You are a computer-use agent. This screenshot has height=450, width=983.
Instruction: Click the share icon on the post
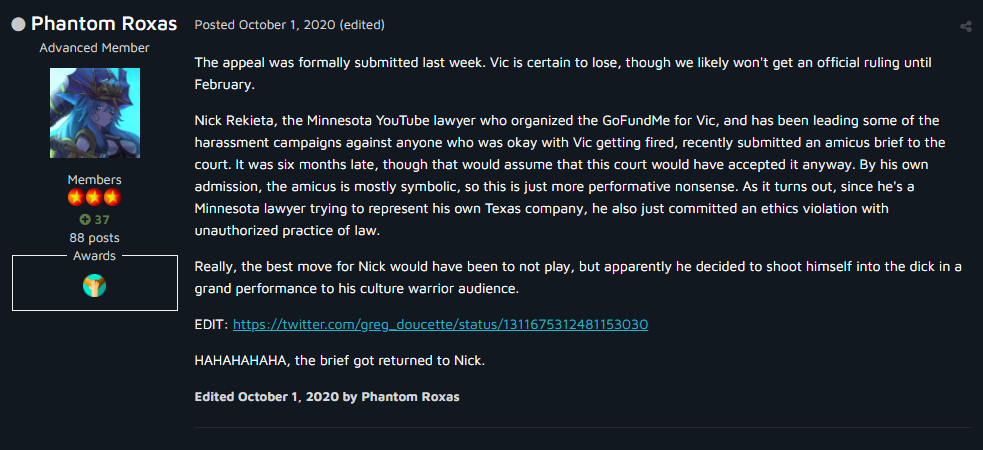coord(965,26)
